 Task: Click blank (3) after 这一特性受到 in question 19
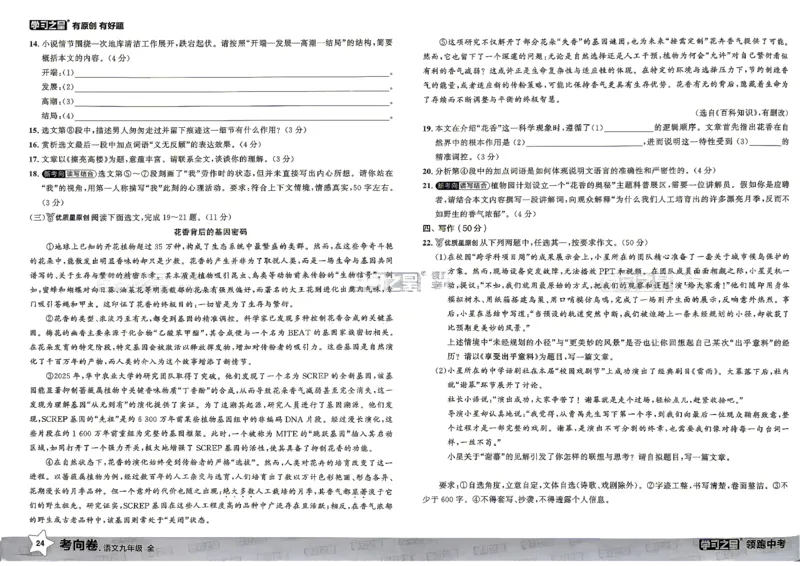[764, 142]
